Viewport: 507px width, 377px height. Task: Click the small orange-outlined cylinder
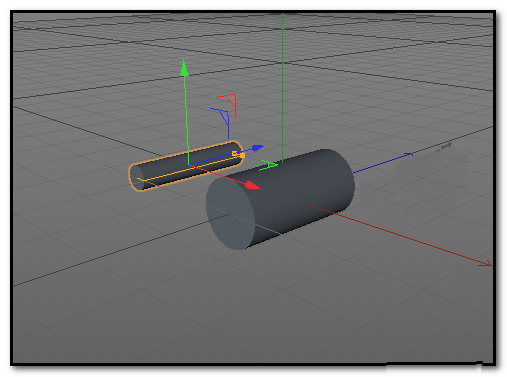click(186, 166)
